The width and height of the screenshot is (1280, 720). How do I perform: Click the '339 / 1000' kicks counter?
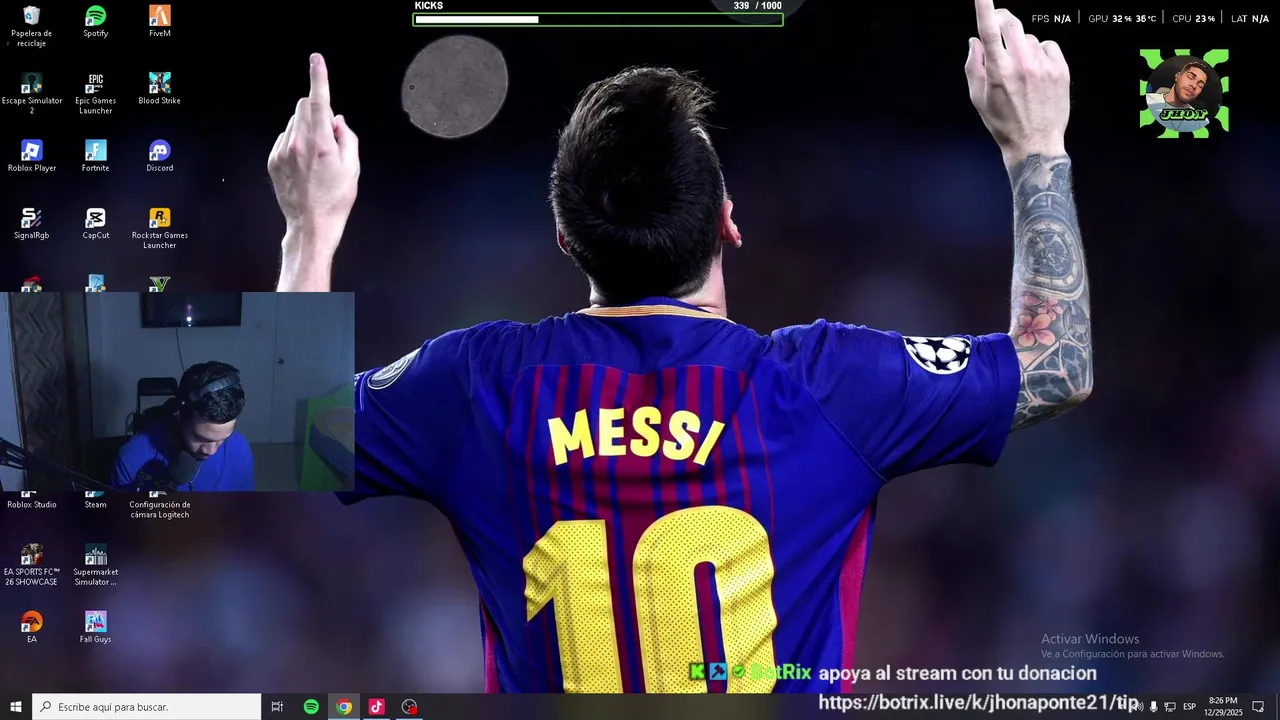pos(757,6)
